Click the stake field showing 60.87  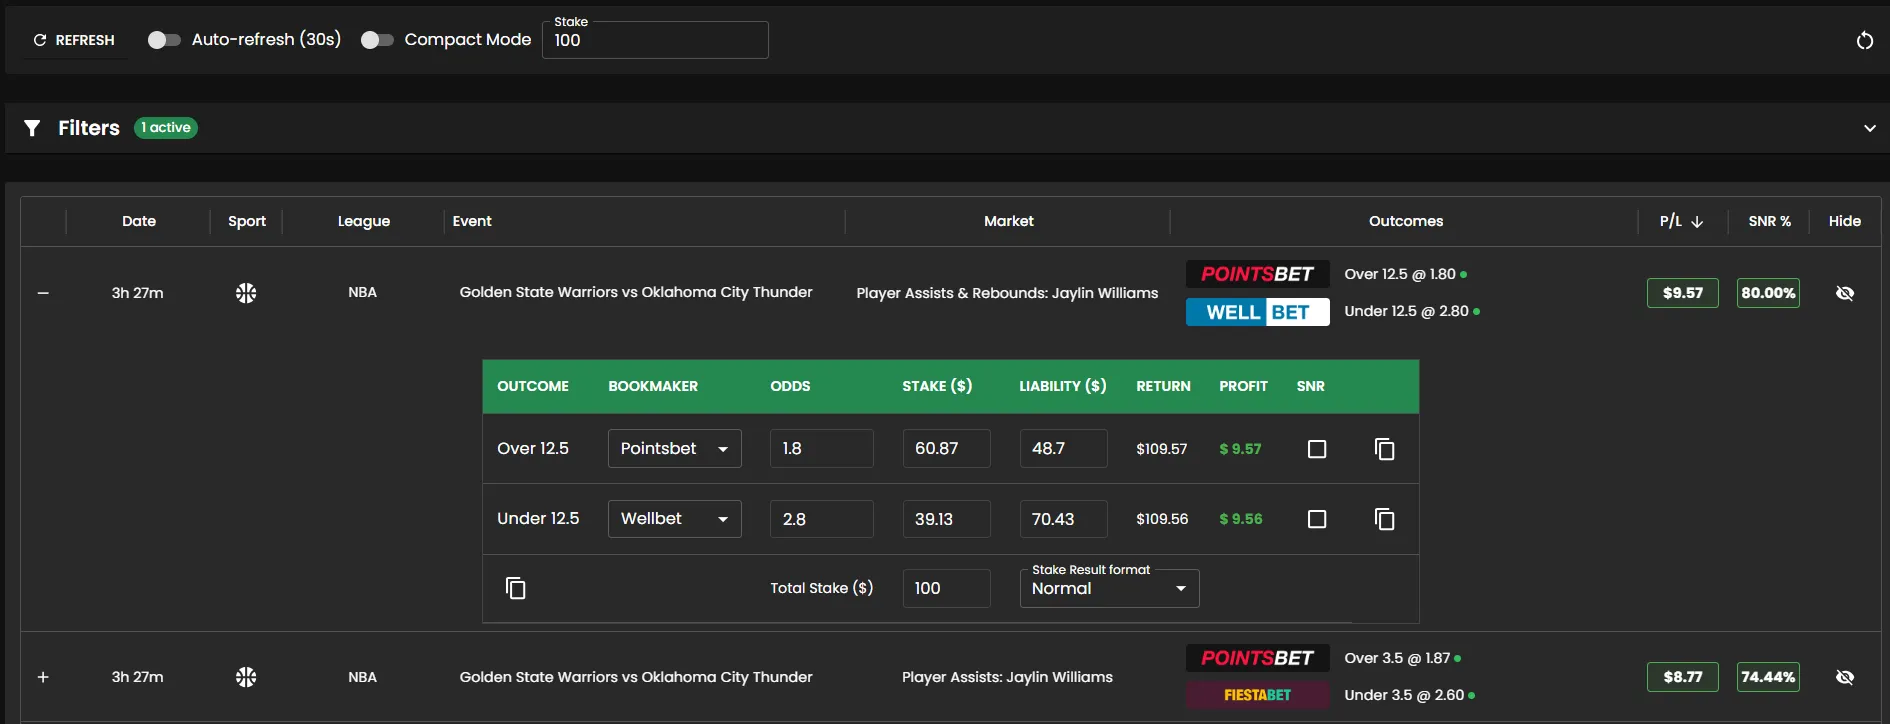pos(947,449)
